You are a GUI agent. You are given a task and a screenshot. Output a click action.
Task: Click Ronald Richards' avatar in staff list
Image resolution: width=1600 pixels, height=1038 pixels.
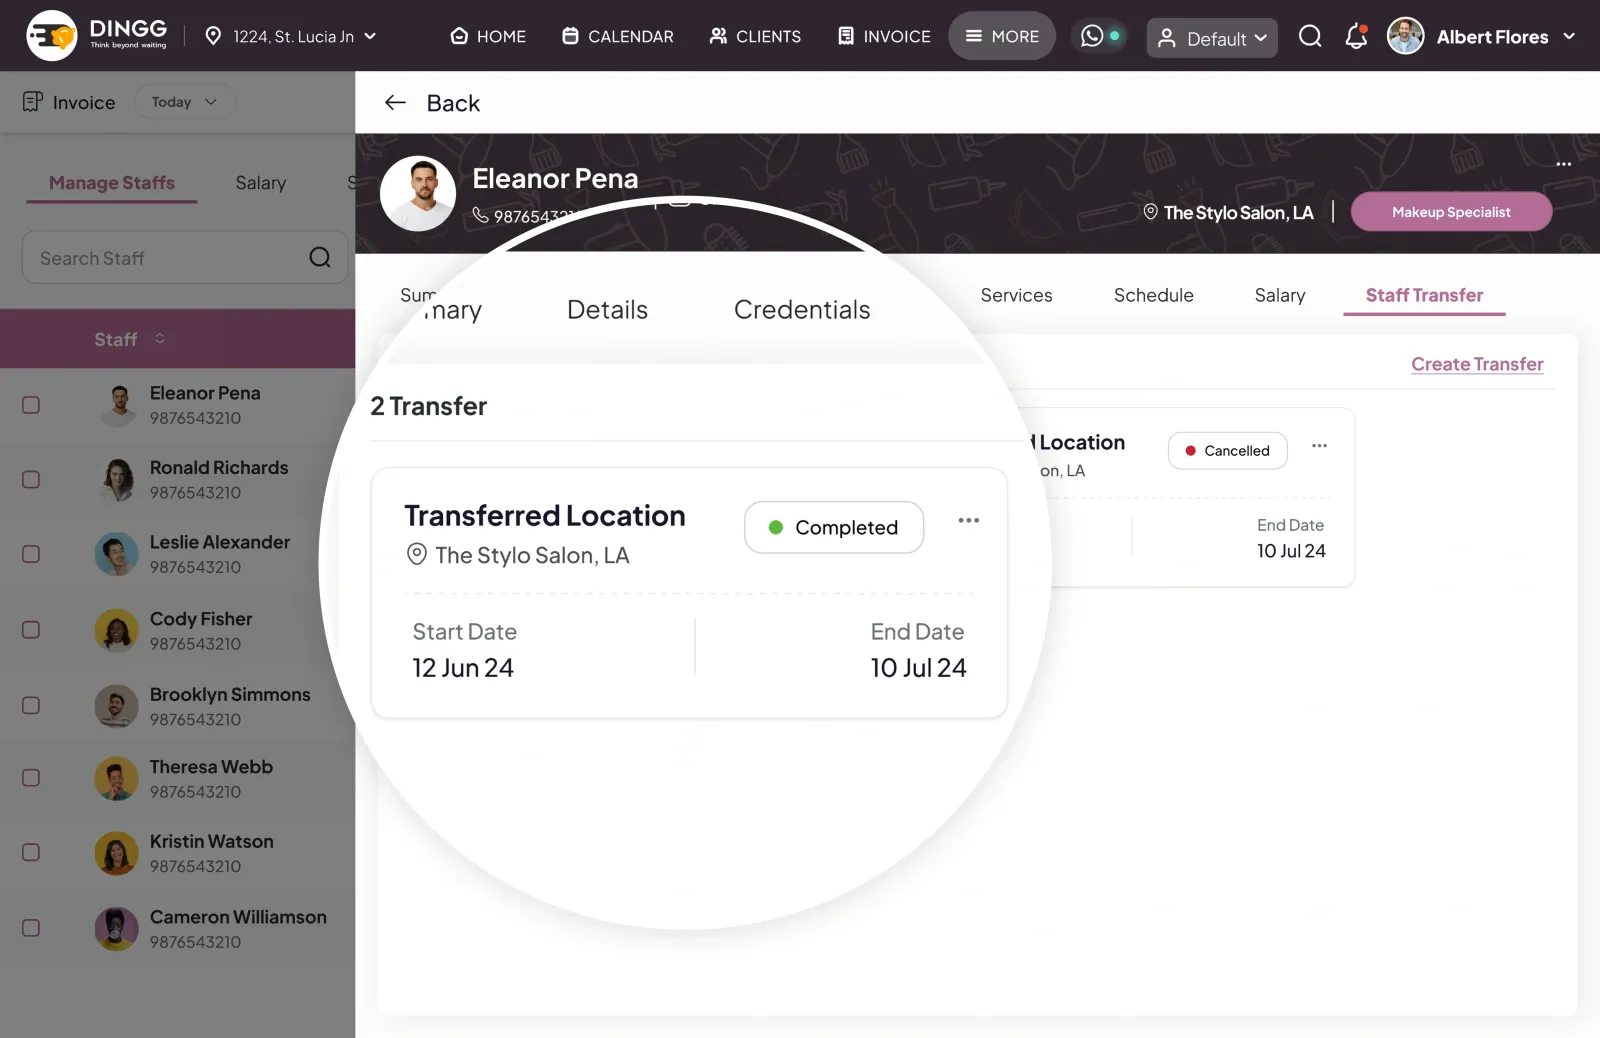117,480
